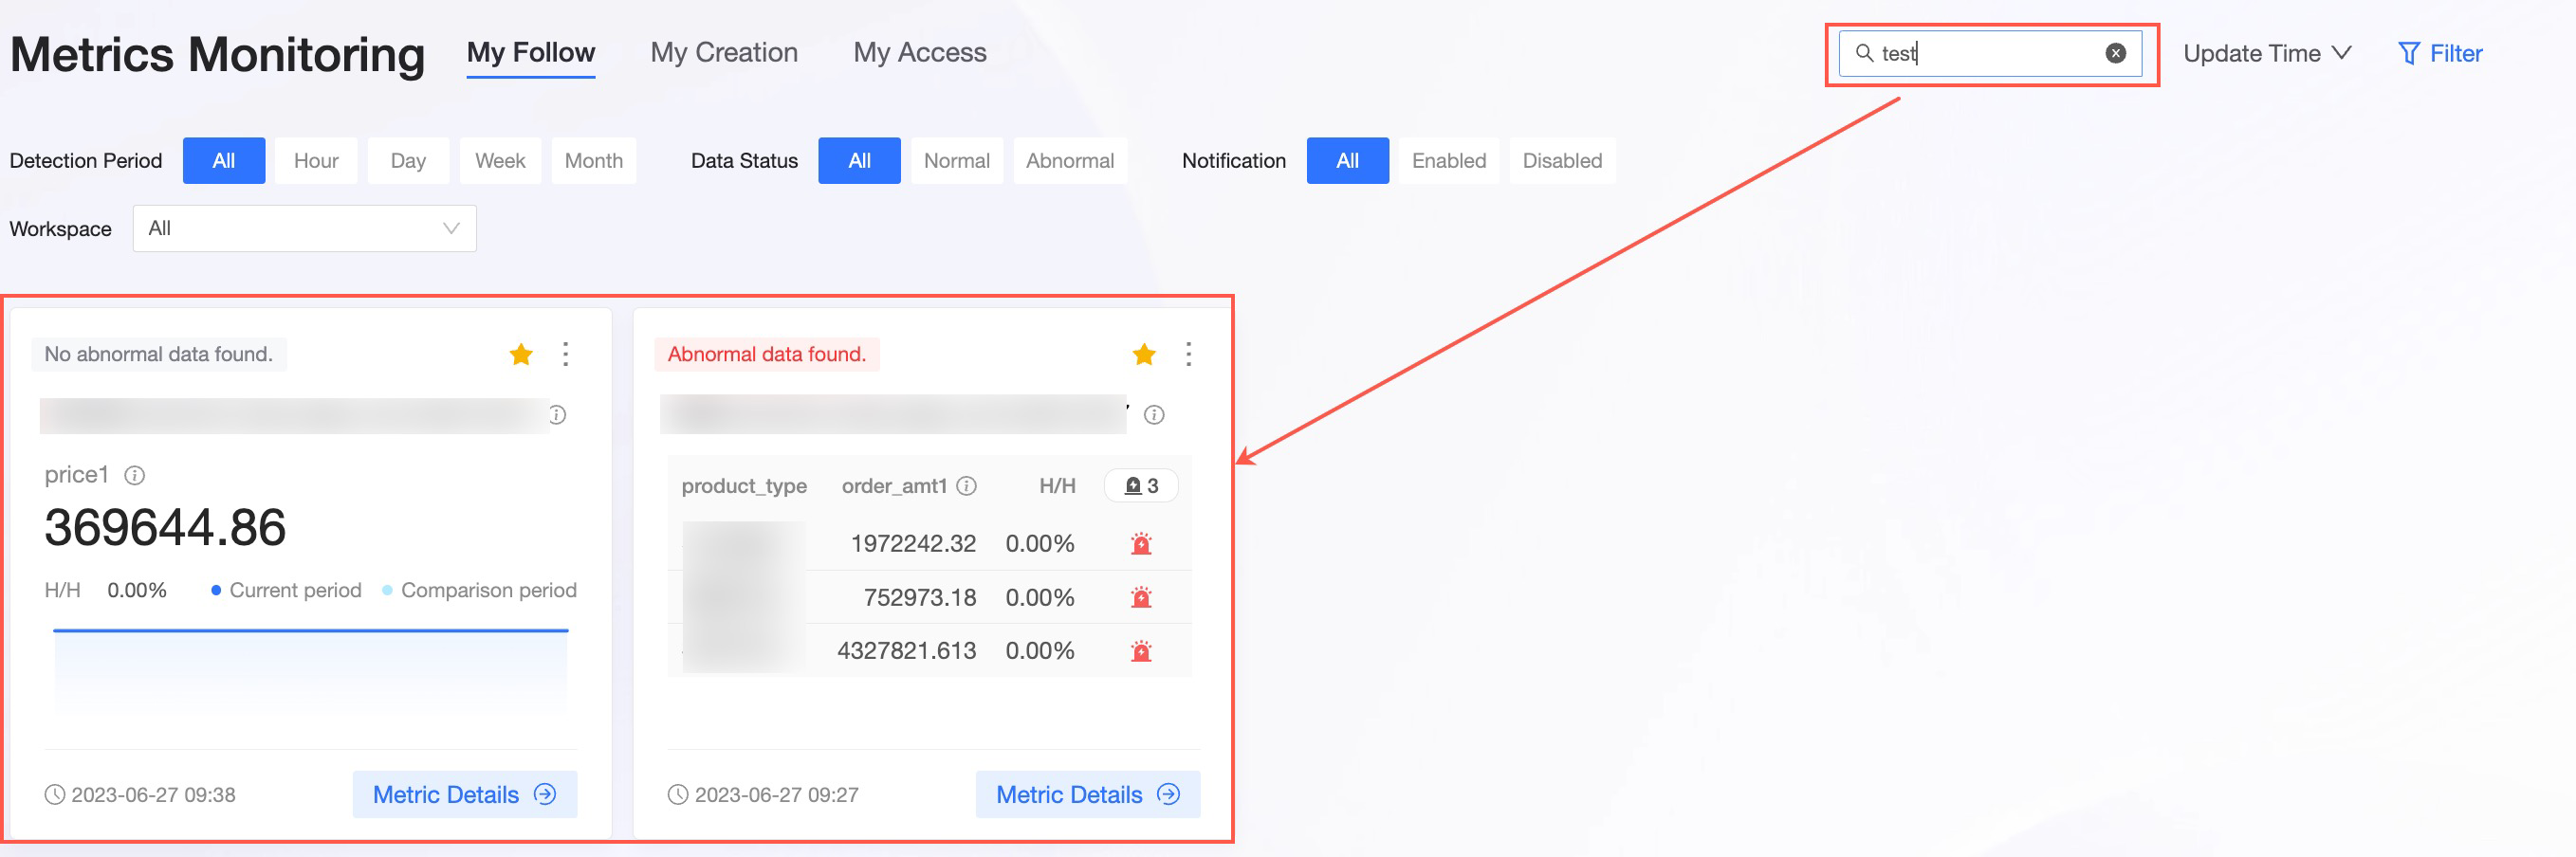Set Detection Period to Week
Image resolution: width=2576 pixels, height=857 pixels.
500,161
